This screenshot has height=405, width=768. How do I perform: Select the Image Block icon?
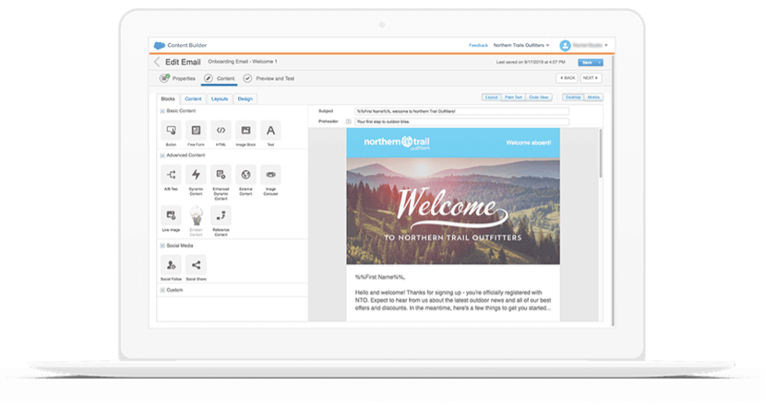coord(246,131)
